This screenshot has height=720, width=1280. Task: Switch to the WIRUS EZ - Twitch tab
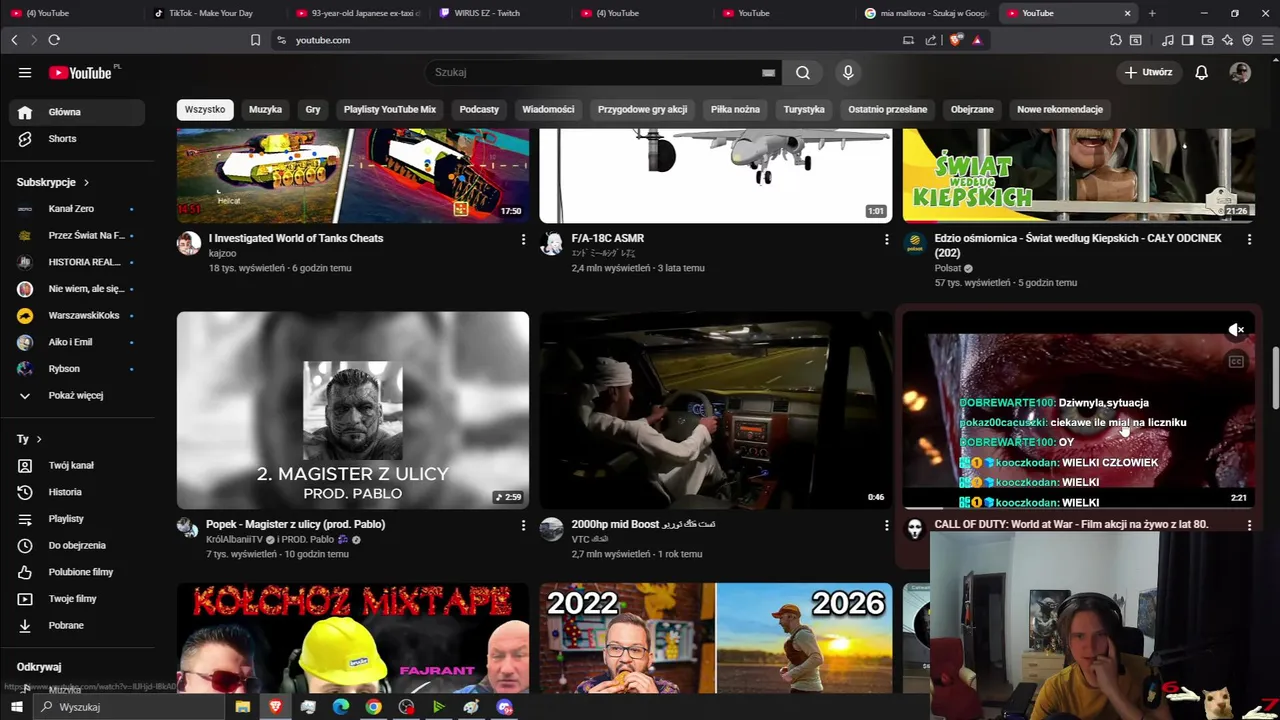[x=495, y=13]
